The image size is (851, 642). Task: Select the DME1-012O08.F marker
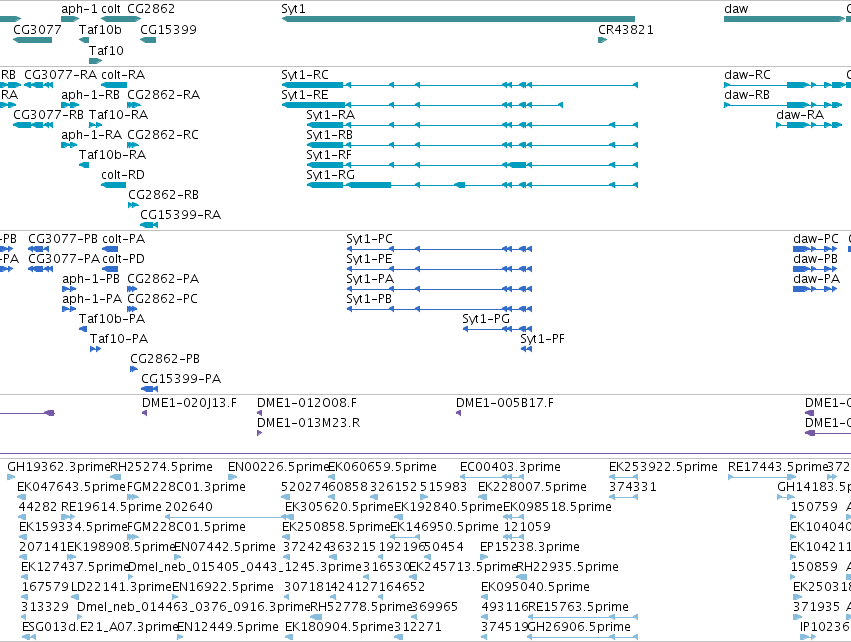[x=259, y=413]
